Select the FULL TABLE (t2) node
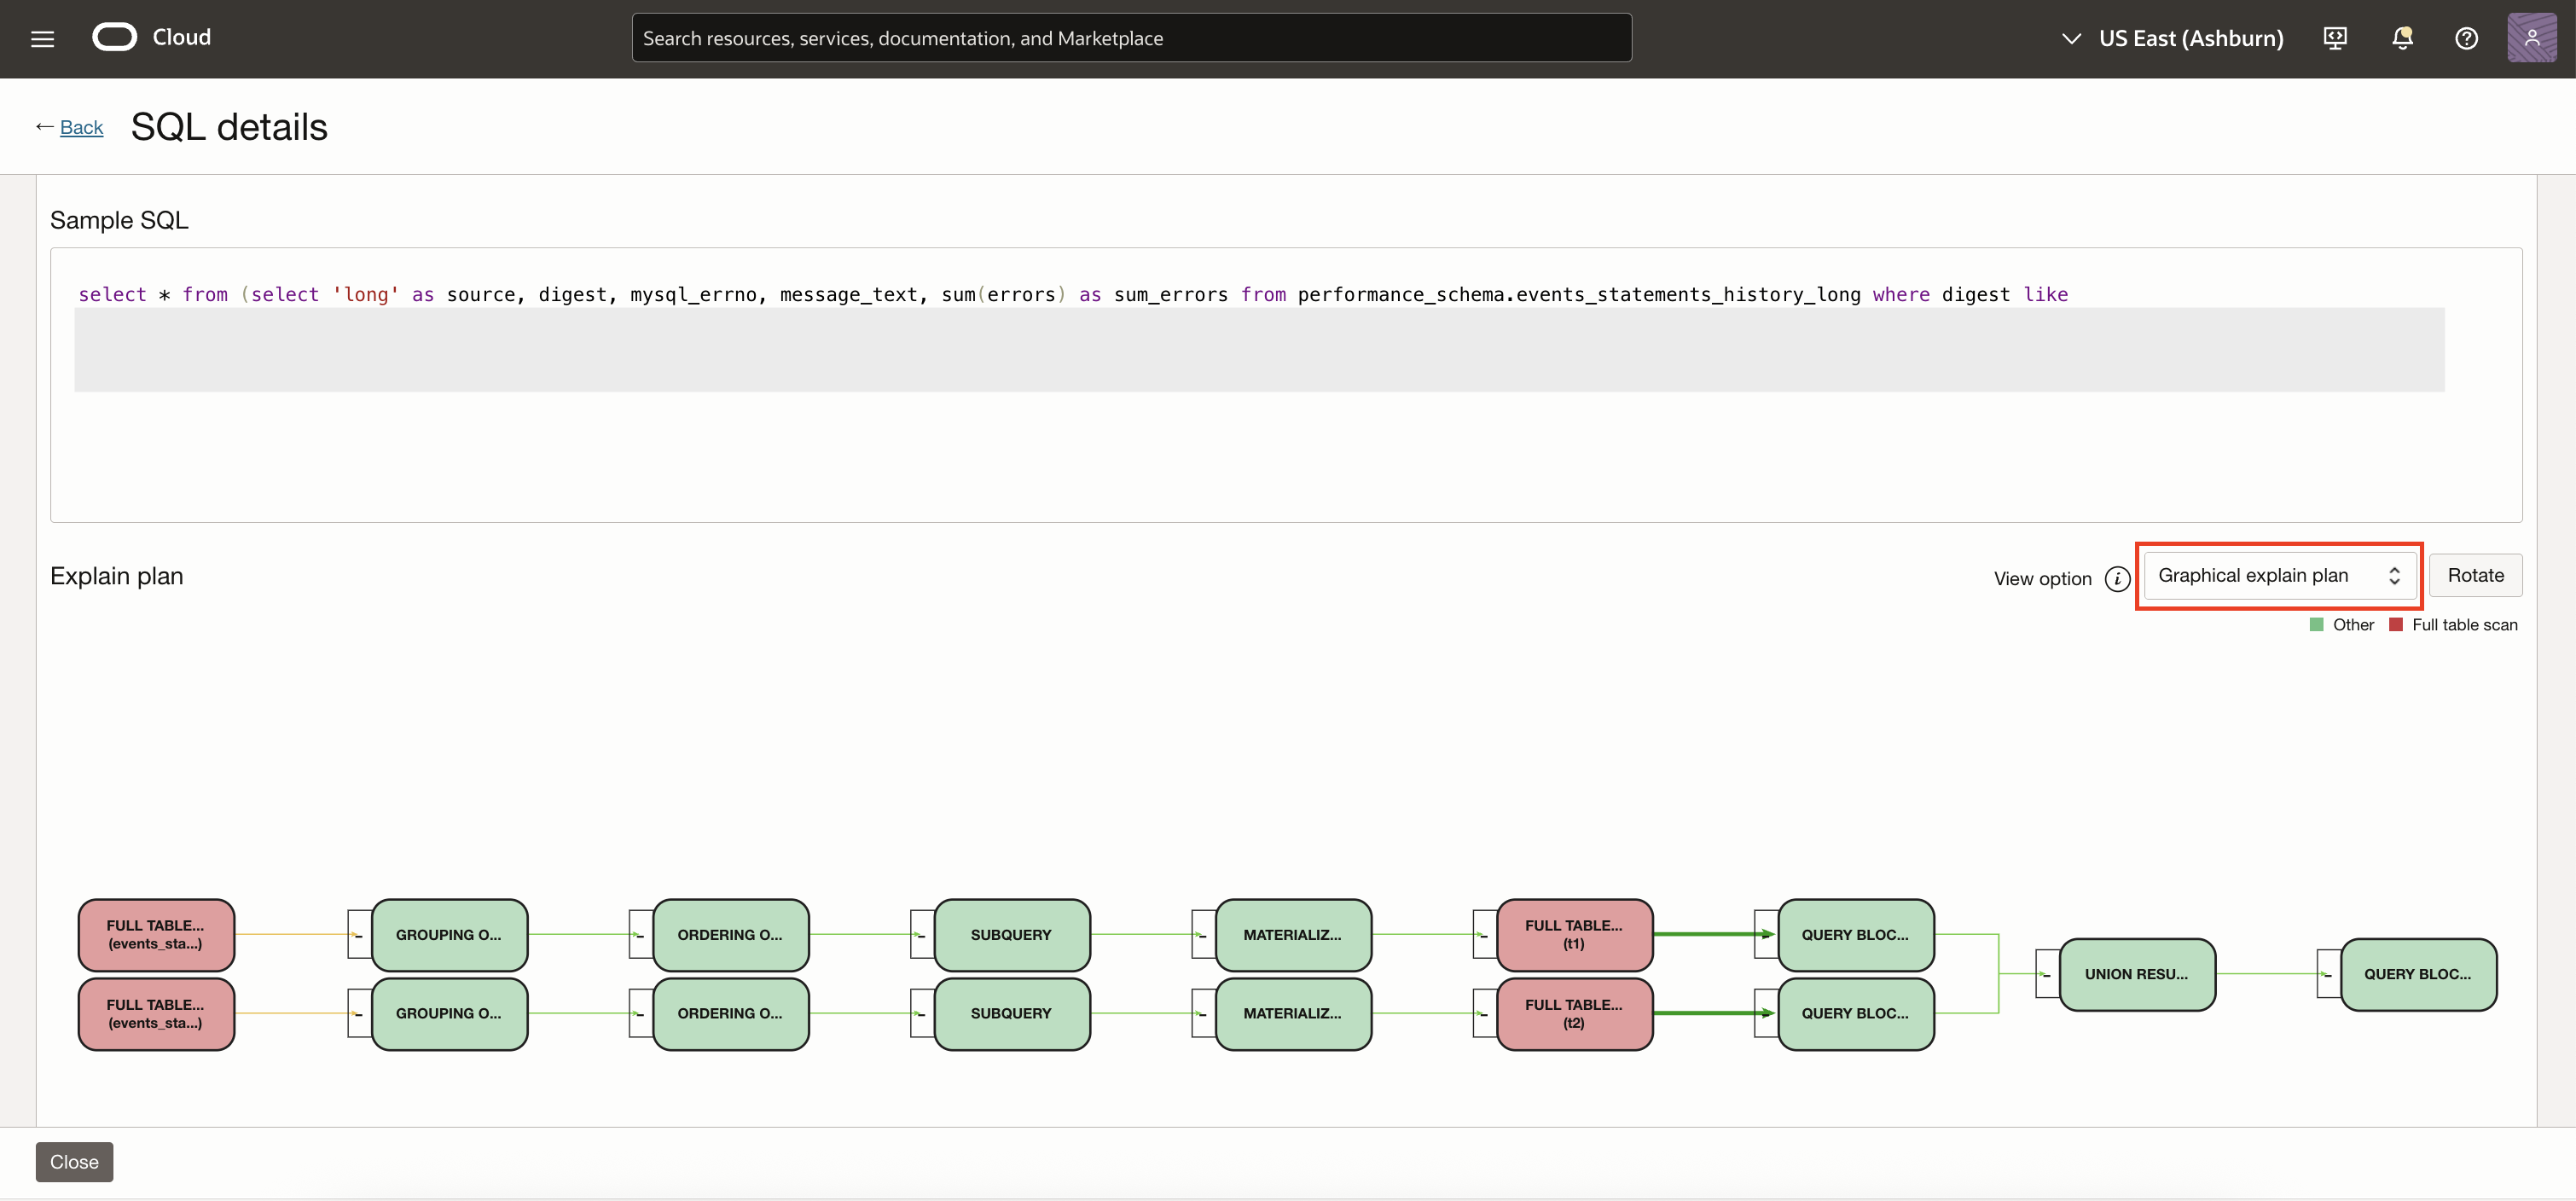This screenshot has width=2576, height=1201. coord(1574,1014)
